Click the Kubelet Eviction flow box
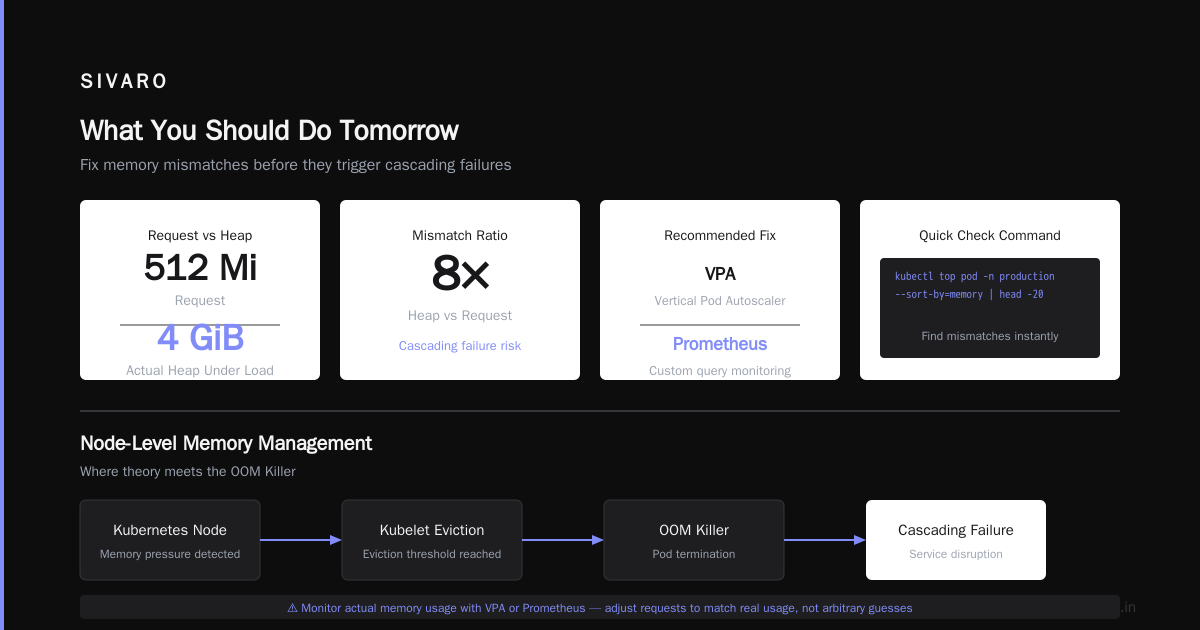Viewport: 1200px width, 630px height. point(432,540)
